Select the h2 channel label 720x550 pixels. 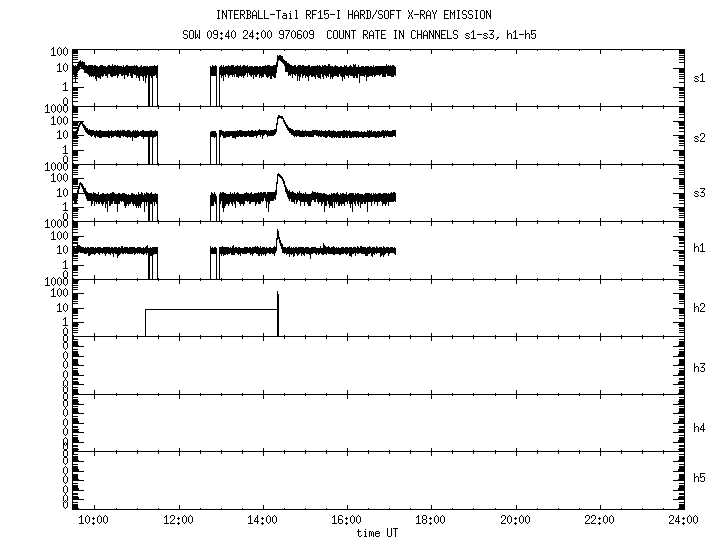(x=699, y=308)
